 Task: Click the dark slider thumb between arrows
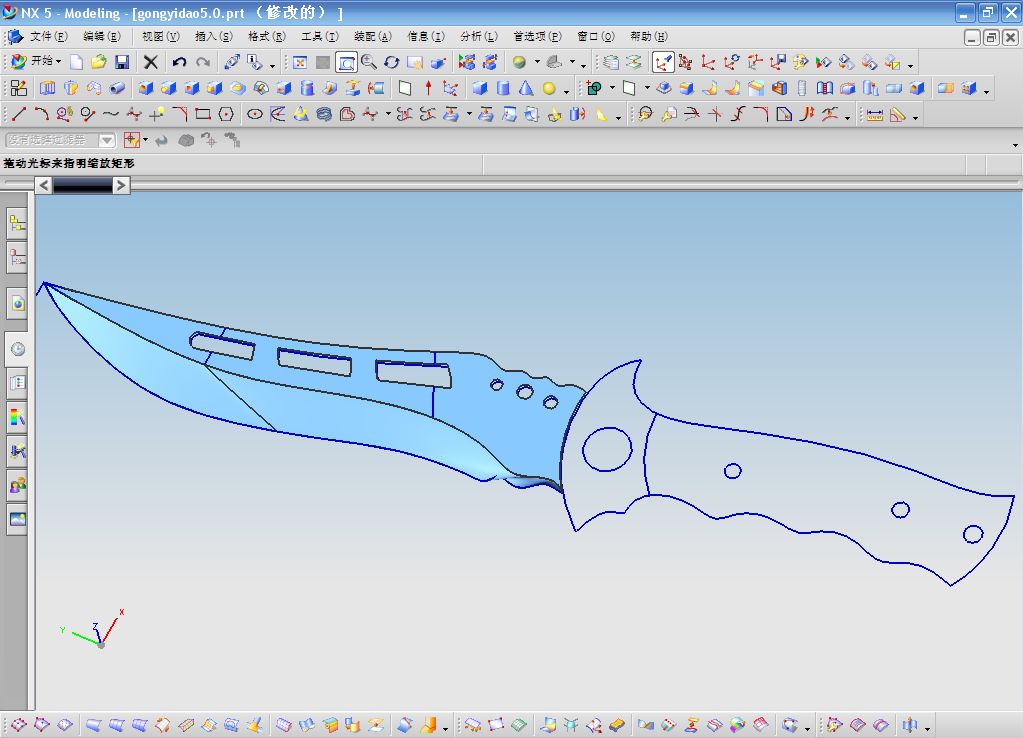tap(83, 186)
